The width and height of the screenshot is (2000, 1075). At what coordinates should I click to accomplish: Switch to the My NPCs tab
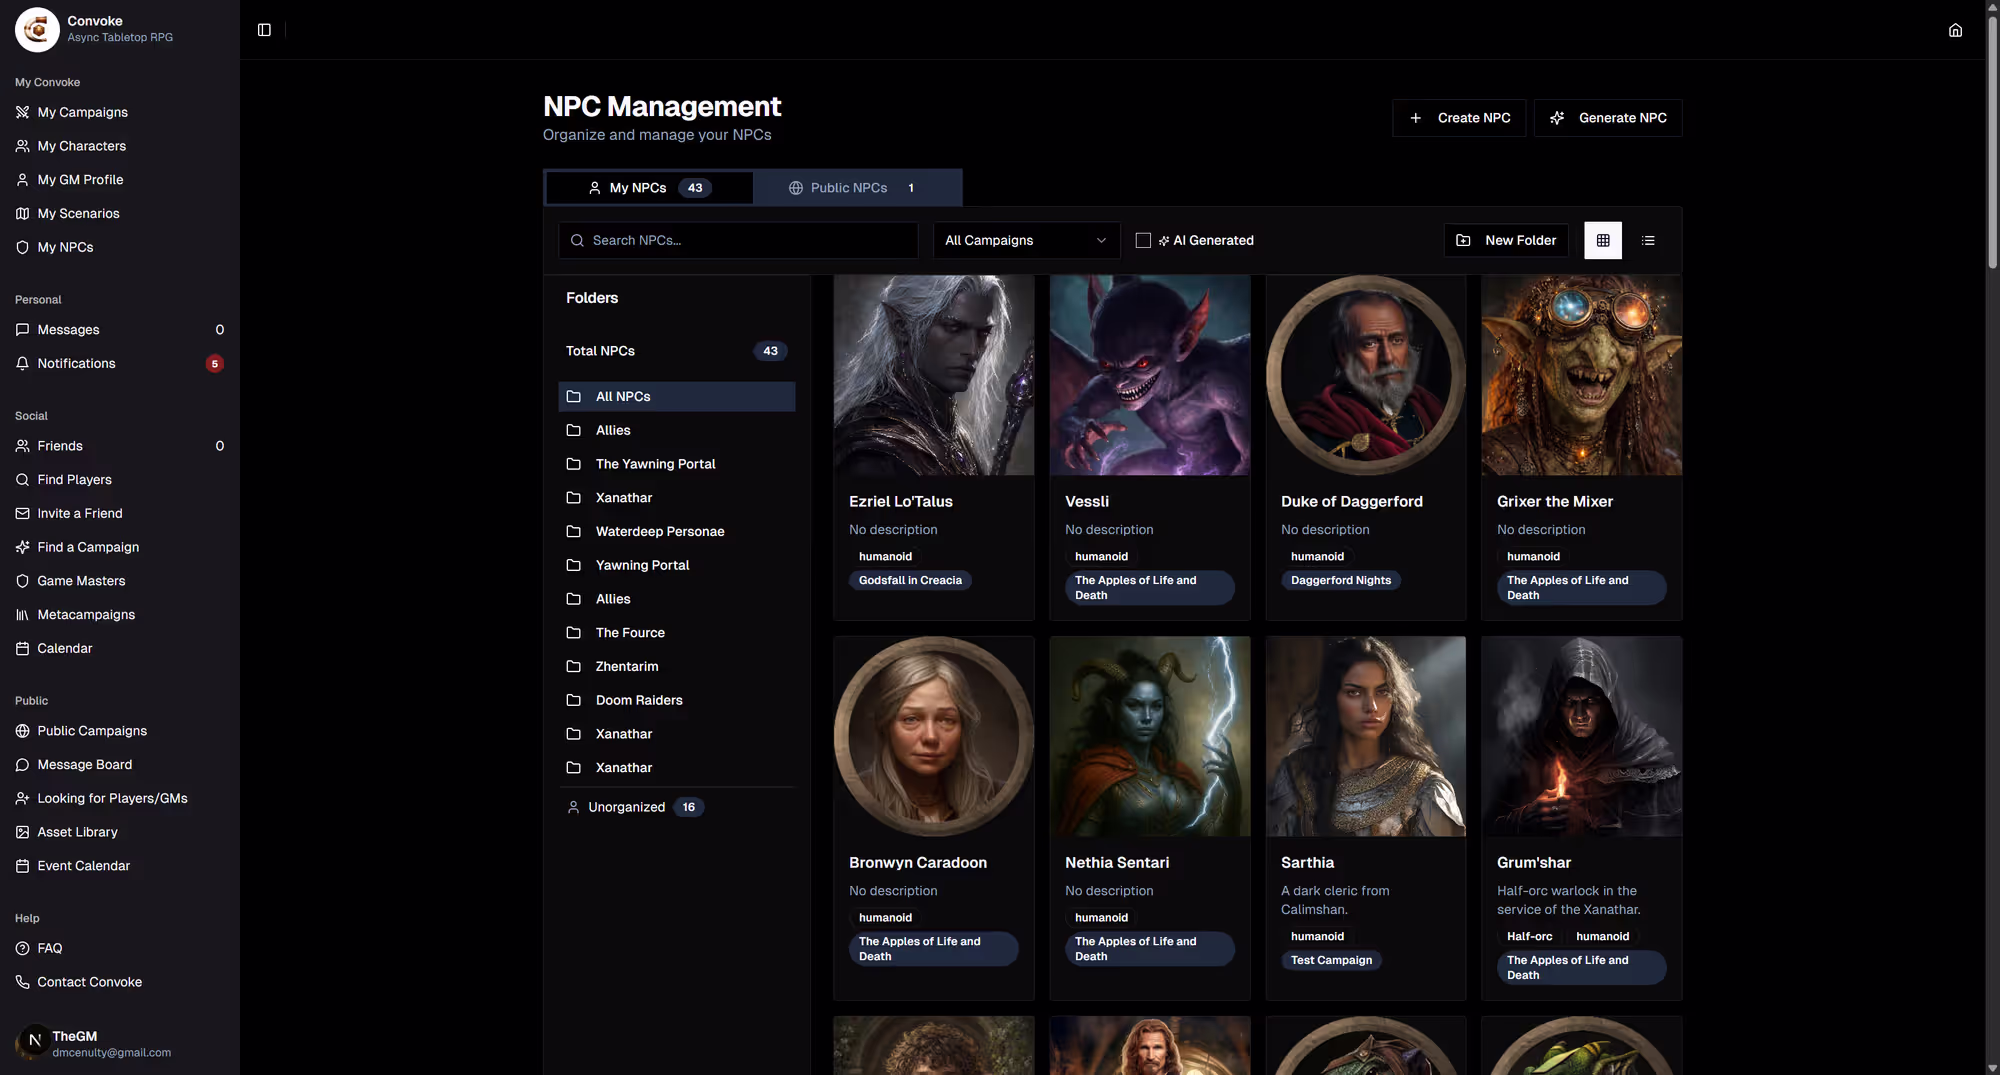pyautogui.click(x=649, y=188)
